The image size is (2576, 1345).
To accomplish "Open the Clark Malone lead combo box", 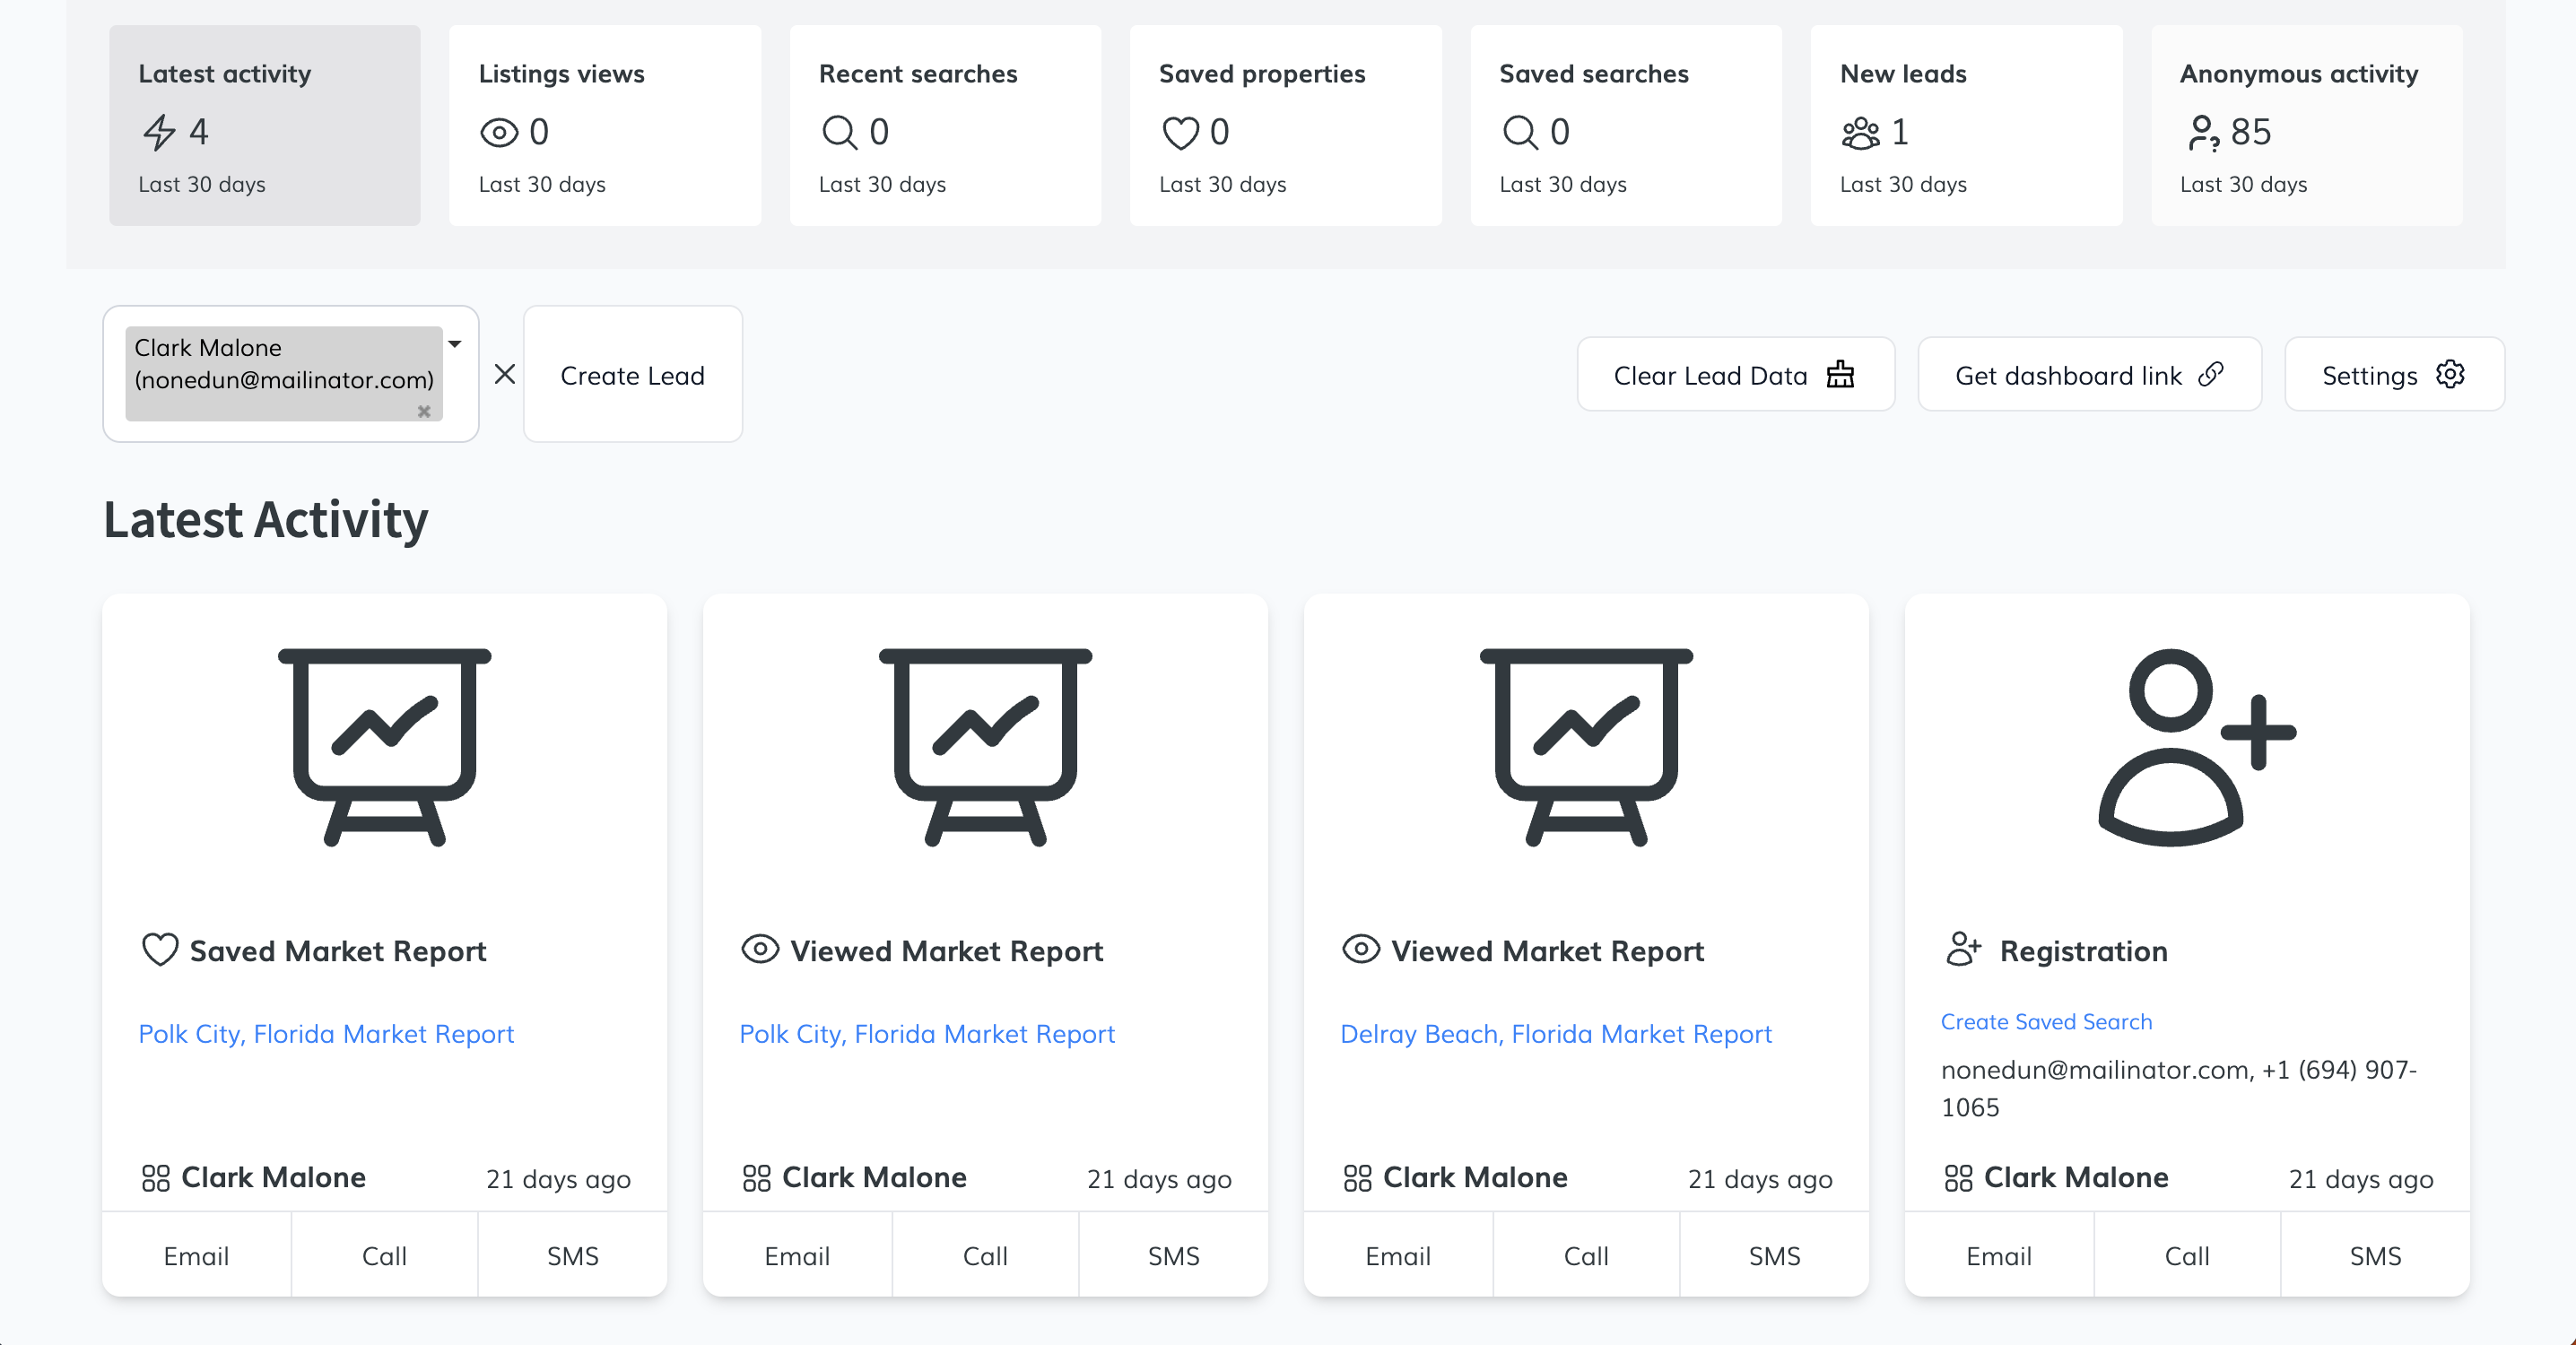I will (284, 373).
